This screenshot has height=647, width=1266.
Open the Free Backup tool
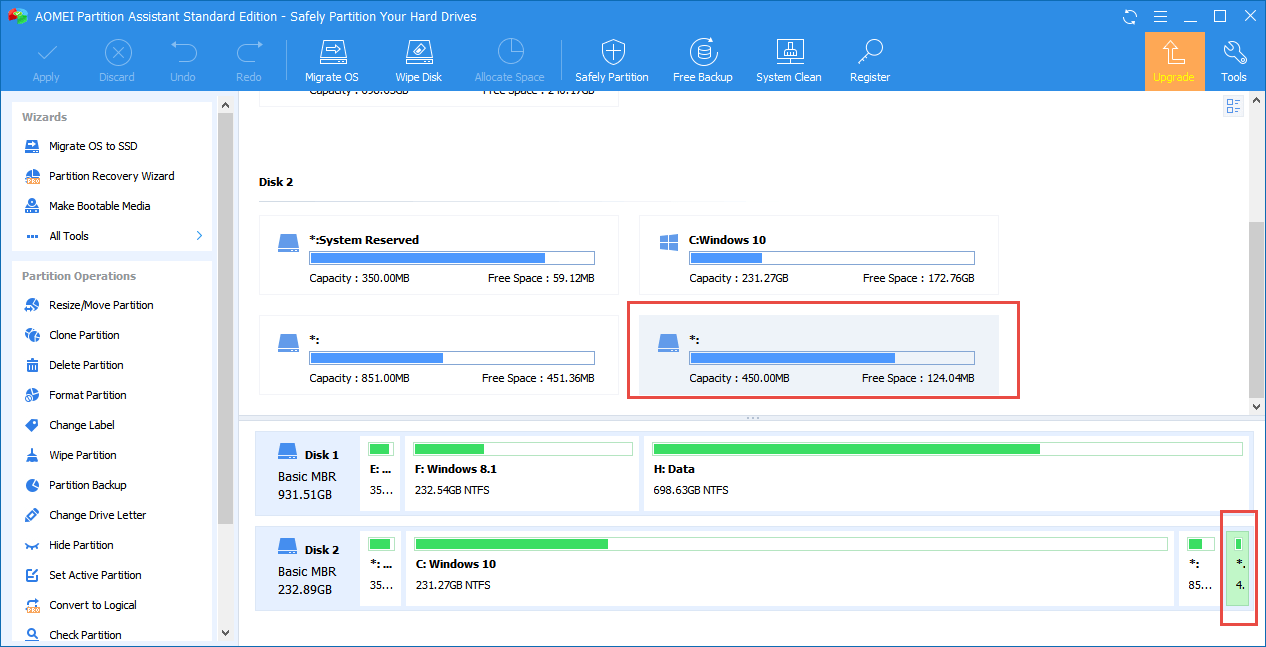703,61
